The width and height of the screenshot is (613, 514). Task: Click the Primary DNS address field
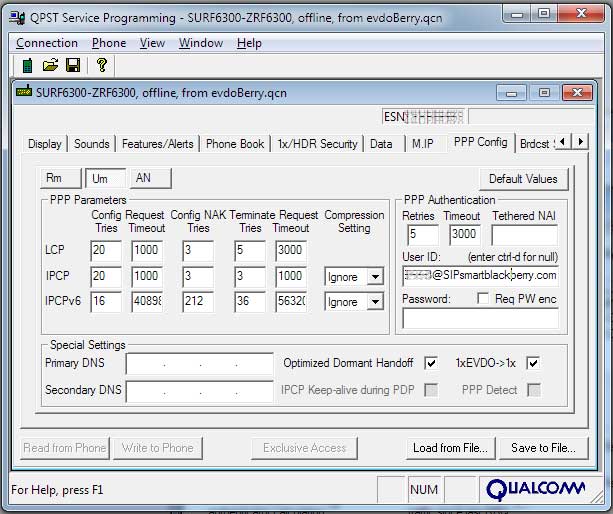click(200, 364)
